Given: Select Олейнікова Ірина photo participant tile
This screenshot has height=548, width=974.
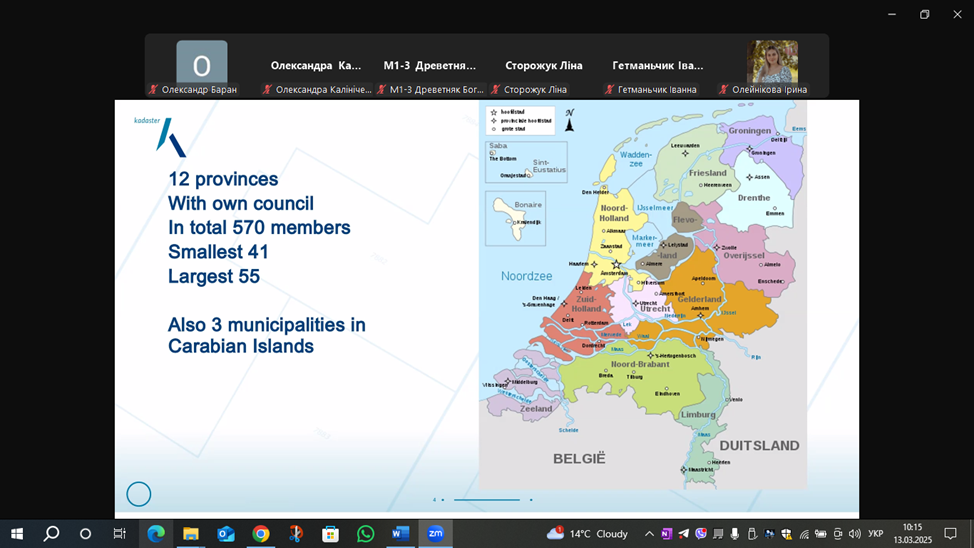Looking at the screenshot, I should (x=772, y=66).
